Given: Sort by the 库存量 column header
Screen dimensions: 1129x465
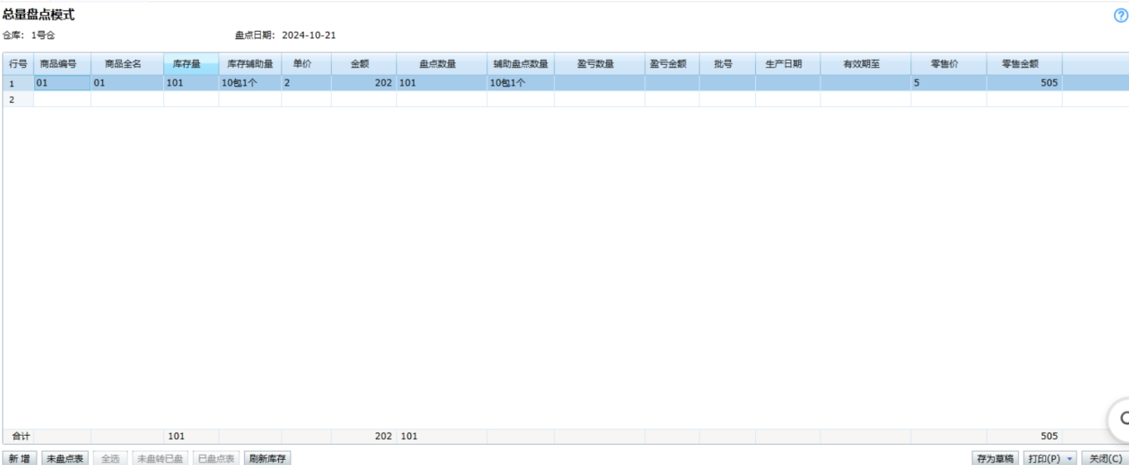Looking at the screenshot, I should [x=190, y=64].
